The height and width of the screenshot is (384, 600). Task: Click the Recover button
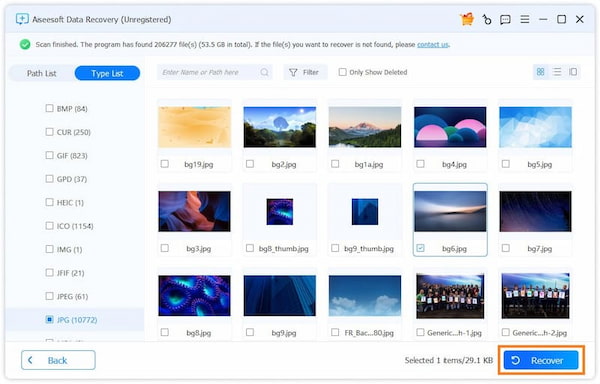tap(541, 360)
